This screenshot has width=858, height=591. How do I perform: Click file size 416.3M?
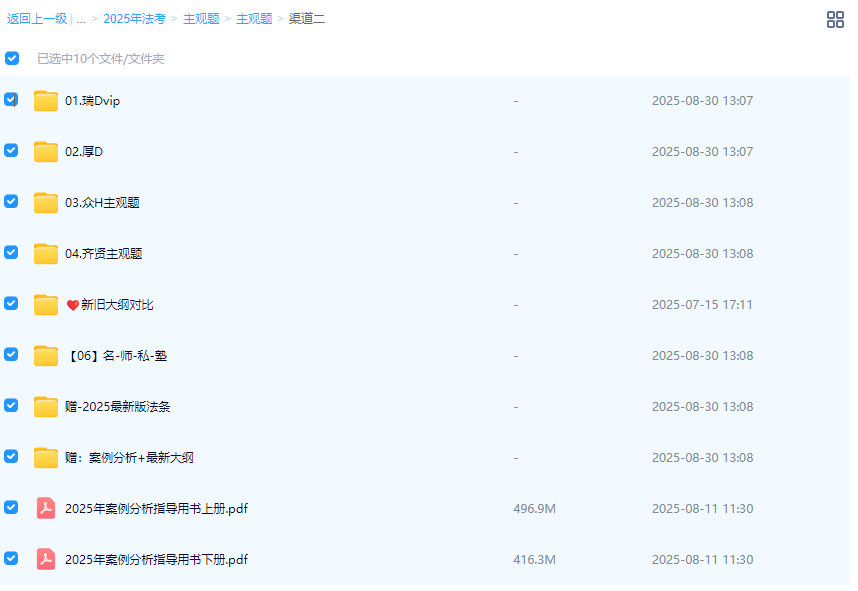(x=535, y=560)
